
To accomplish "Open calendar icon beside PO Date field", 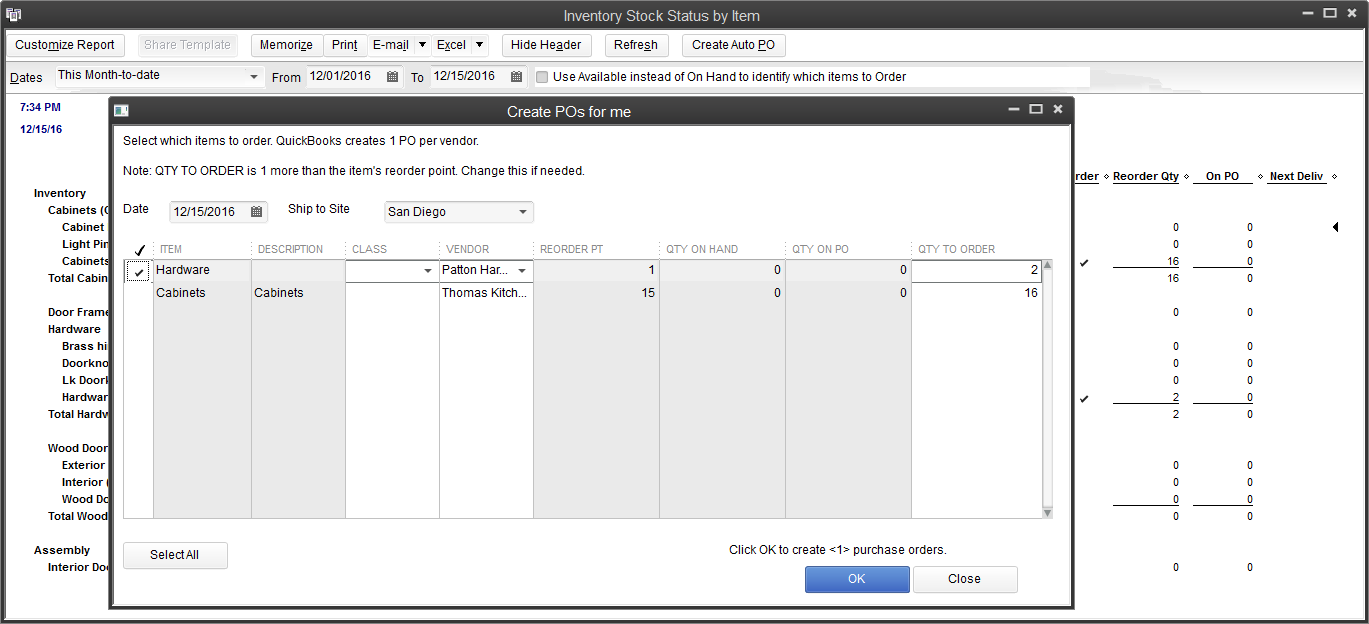I will (257, 212).
